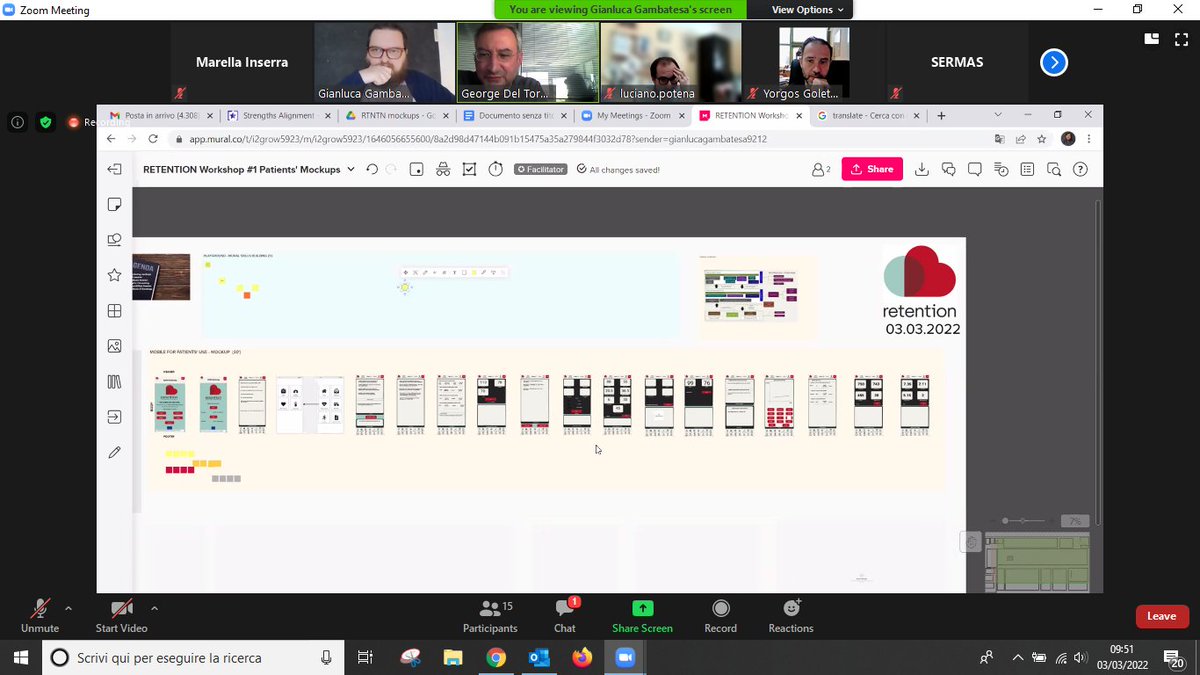Viewport: 1200px width, 675px height.
Task: Click the red Leave meeting button
Action: point(1161,616)
